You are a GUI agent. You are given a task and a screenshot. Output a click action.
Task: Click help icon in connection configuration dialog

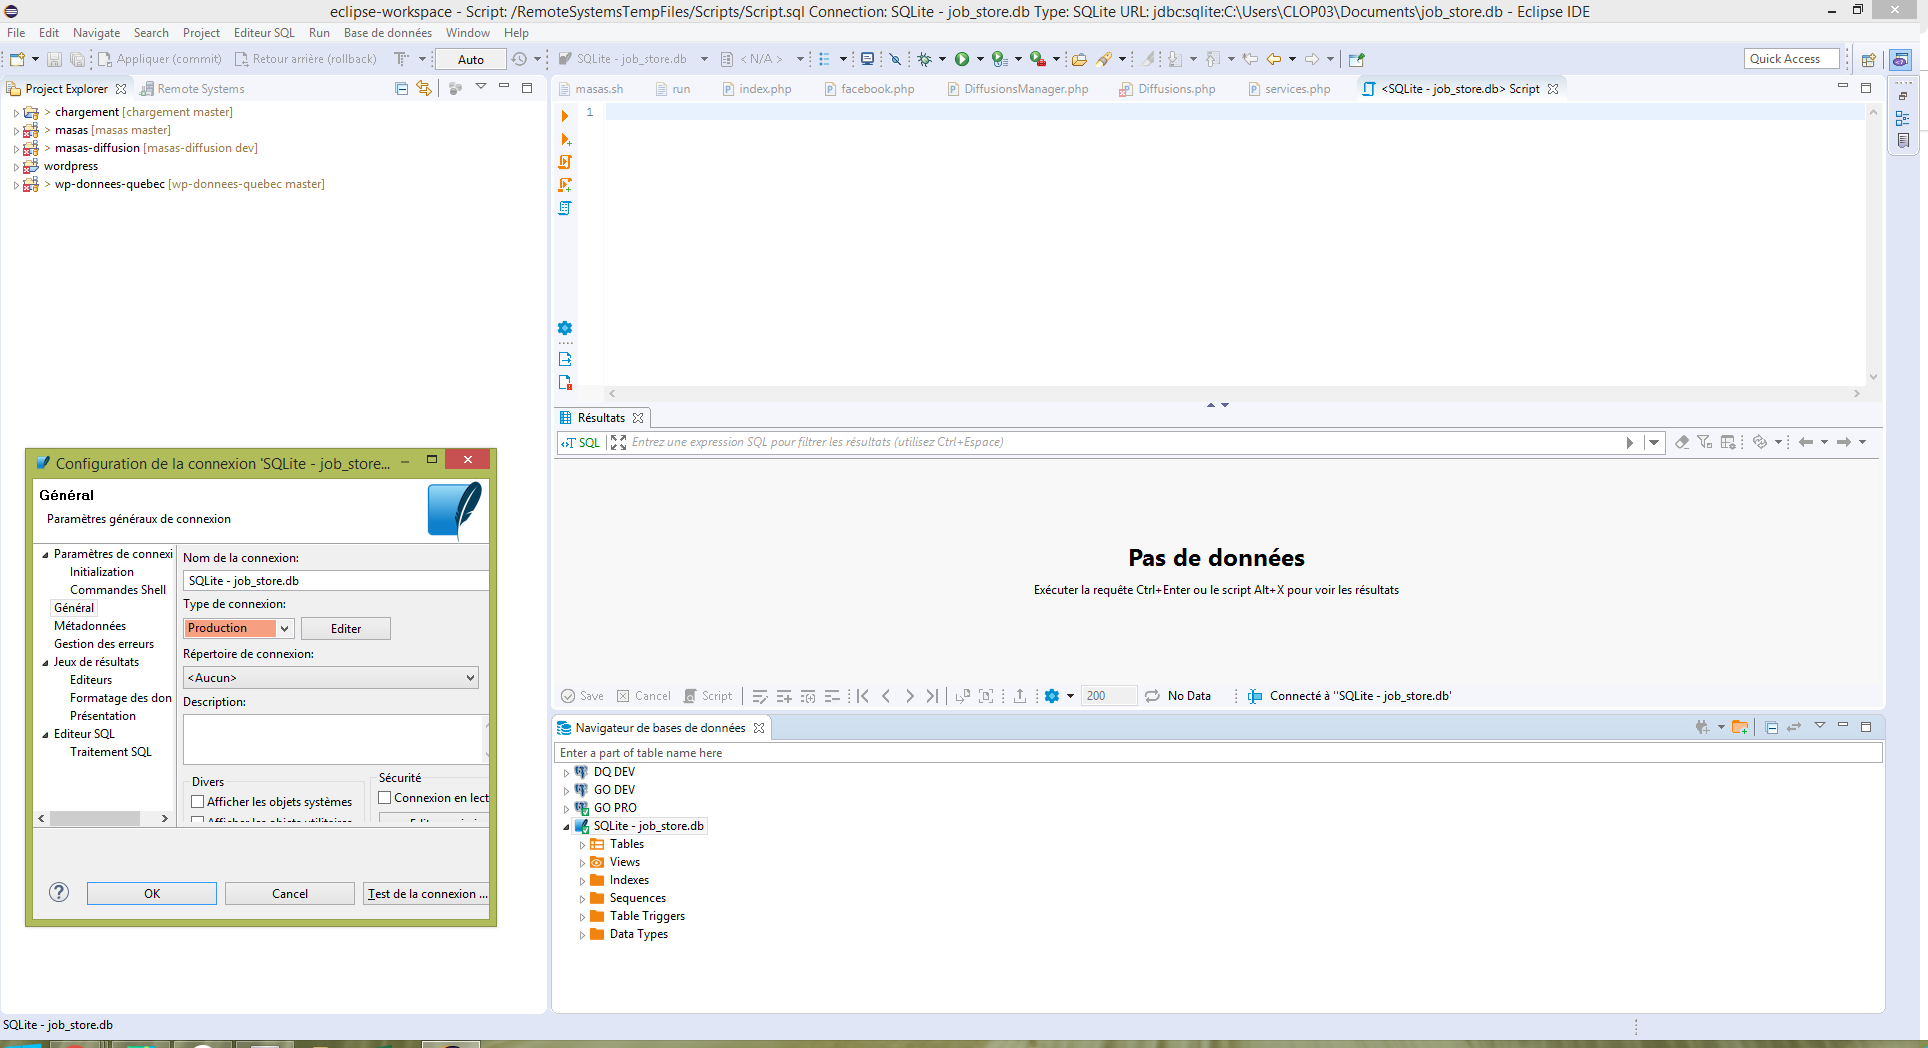tap(59, 892)
